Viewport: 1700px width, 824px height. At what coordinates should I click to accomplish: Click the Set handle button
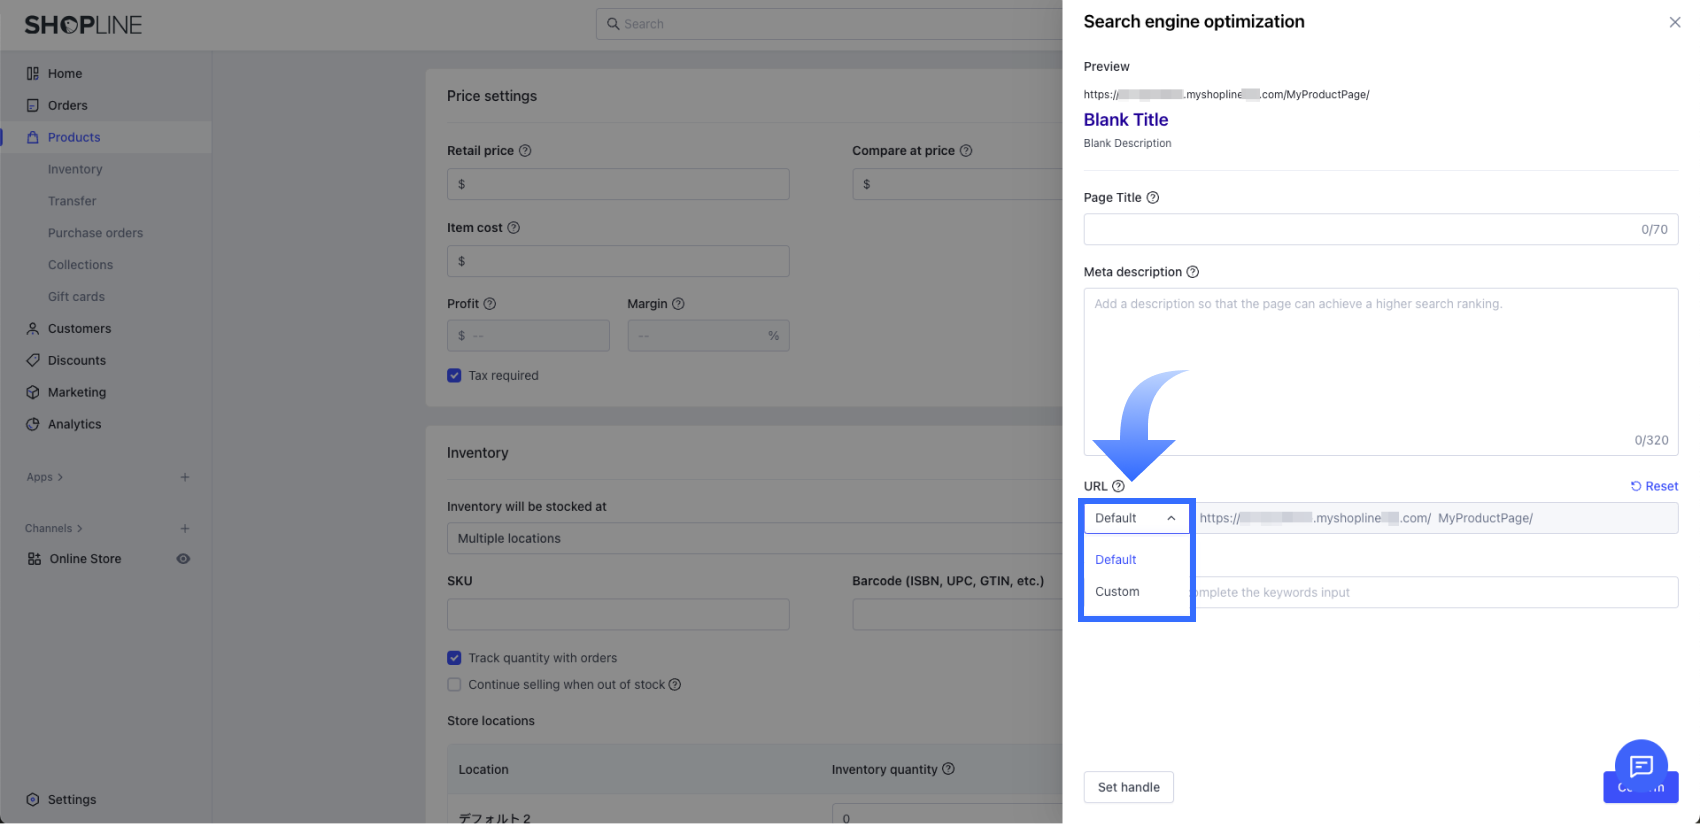click(x=1128, y=787)
